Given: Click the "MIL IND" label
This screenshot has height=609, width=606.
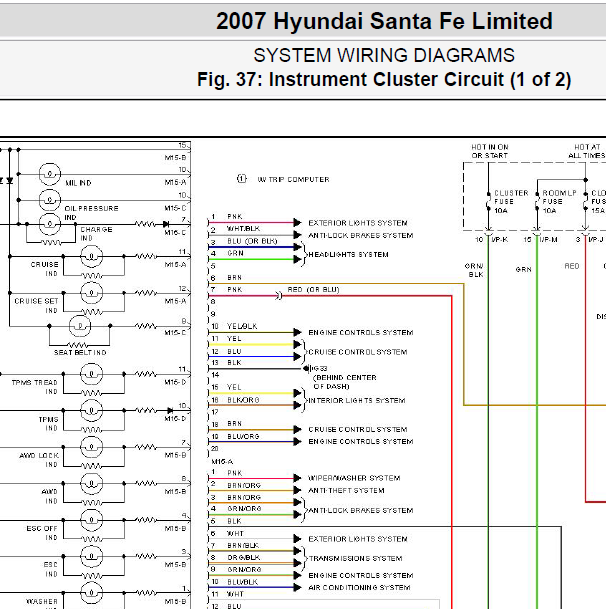Looking at the screenshot, I should point(78,183).
